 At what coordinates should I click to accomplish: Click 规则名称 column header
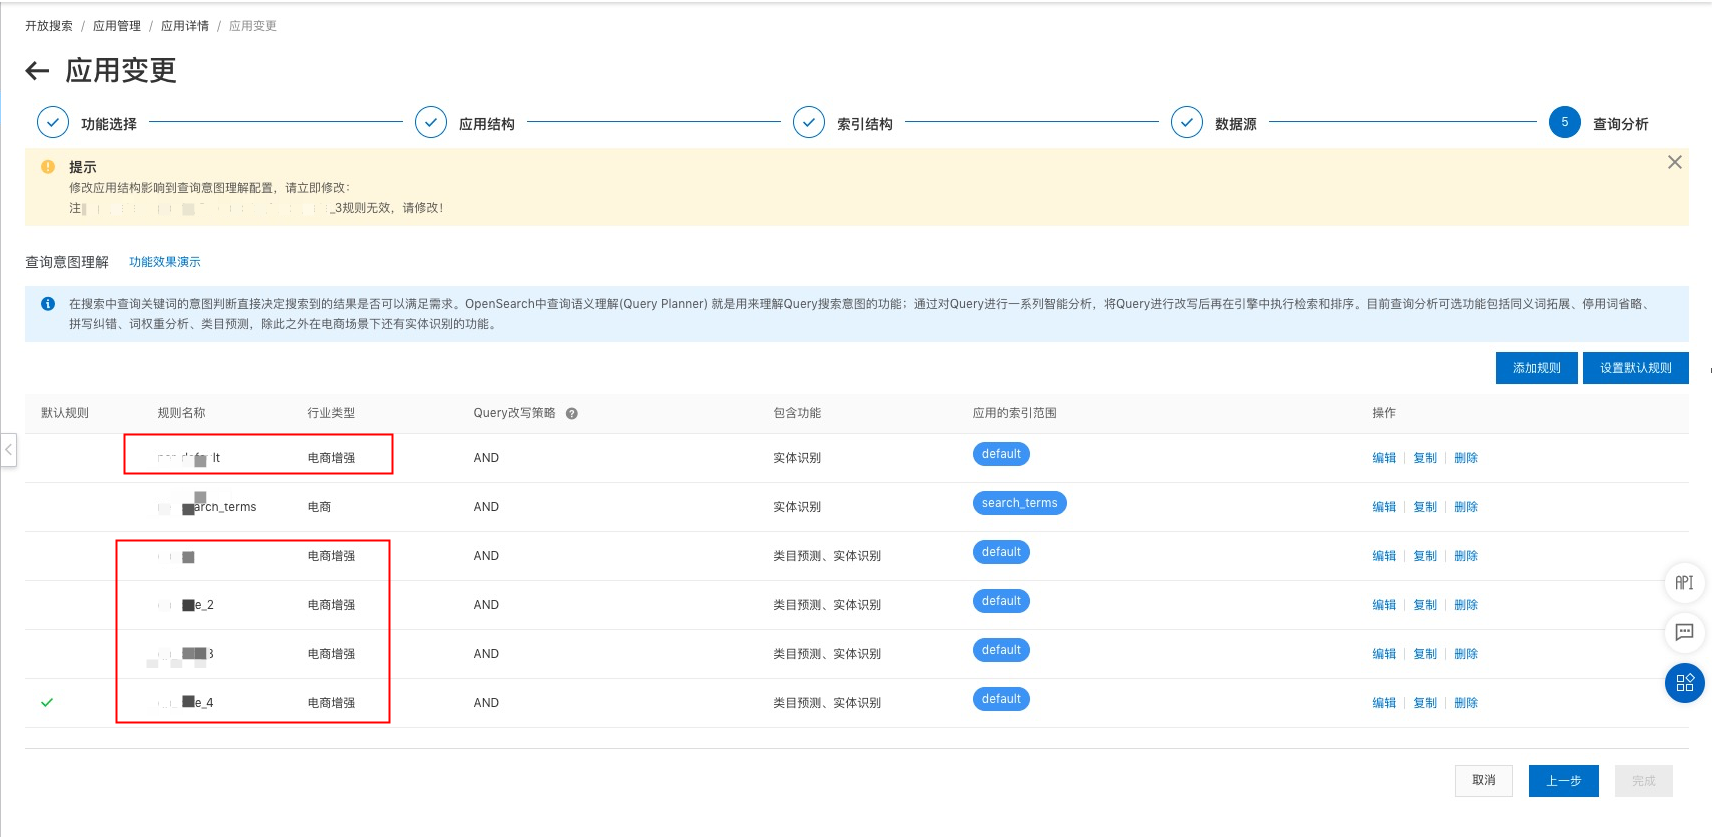click(181, 413)
